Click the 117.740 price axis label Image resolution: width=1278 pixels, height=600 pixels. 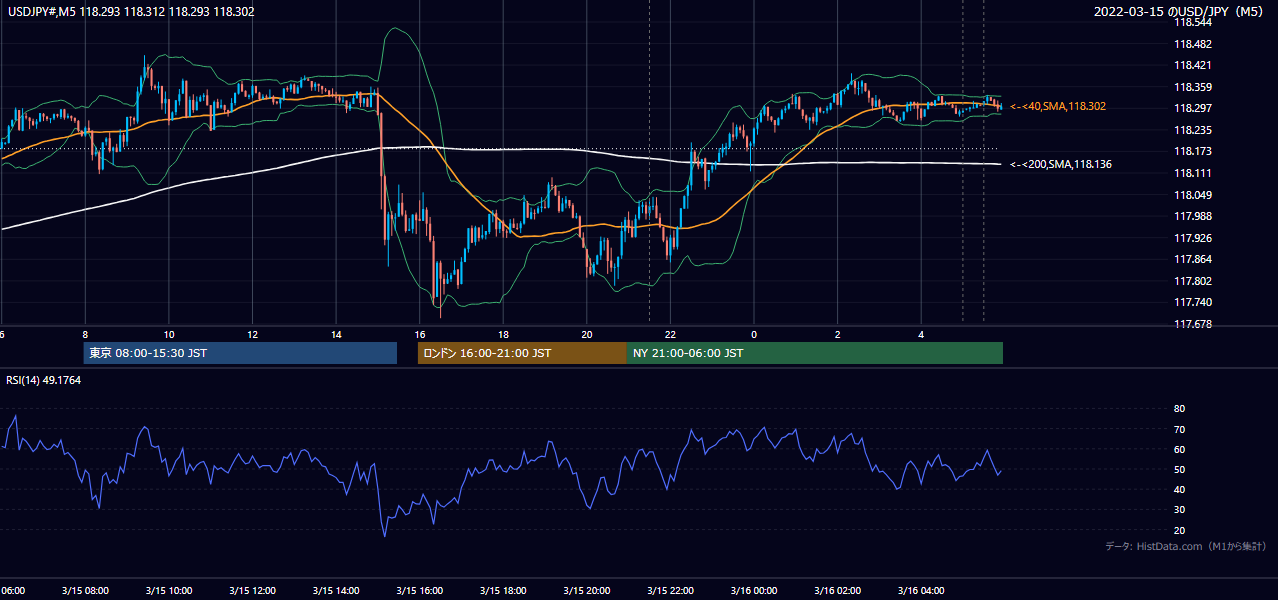(1193, 302)
